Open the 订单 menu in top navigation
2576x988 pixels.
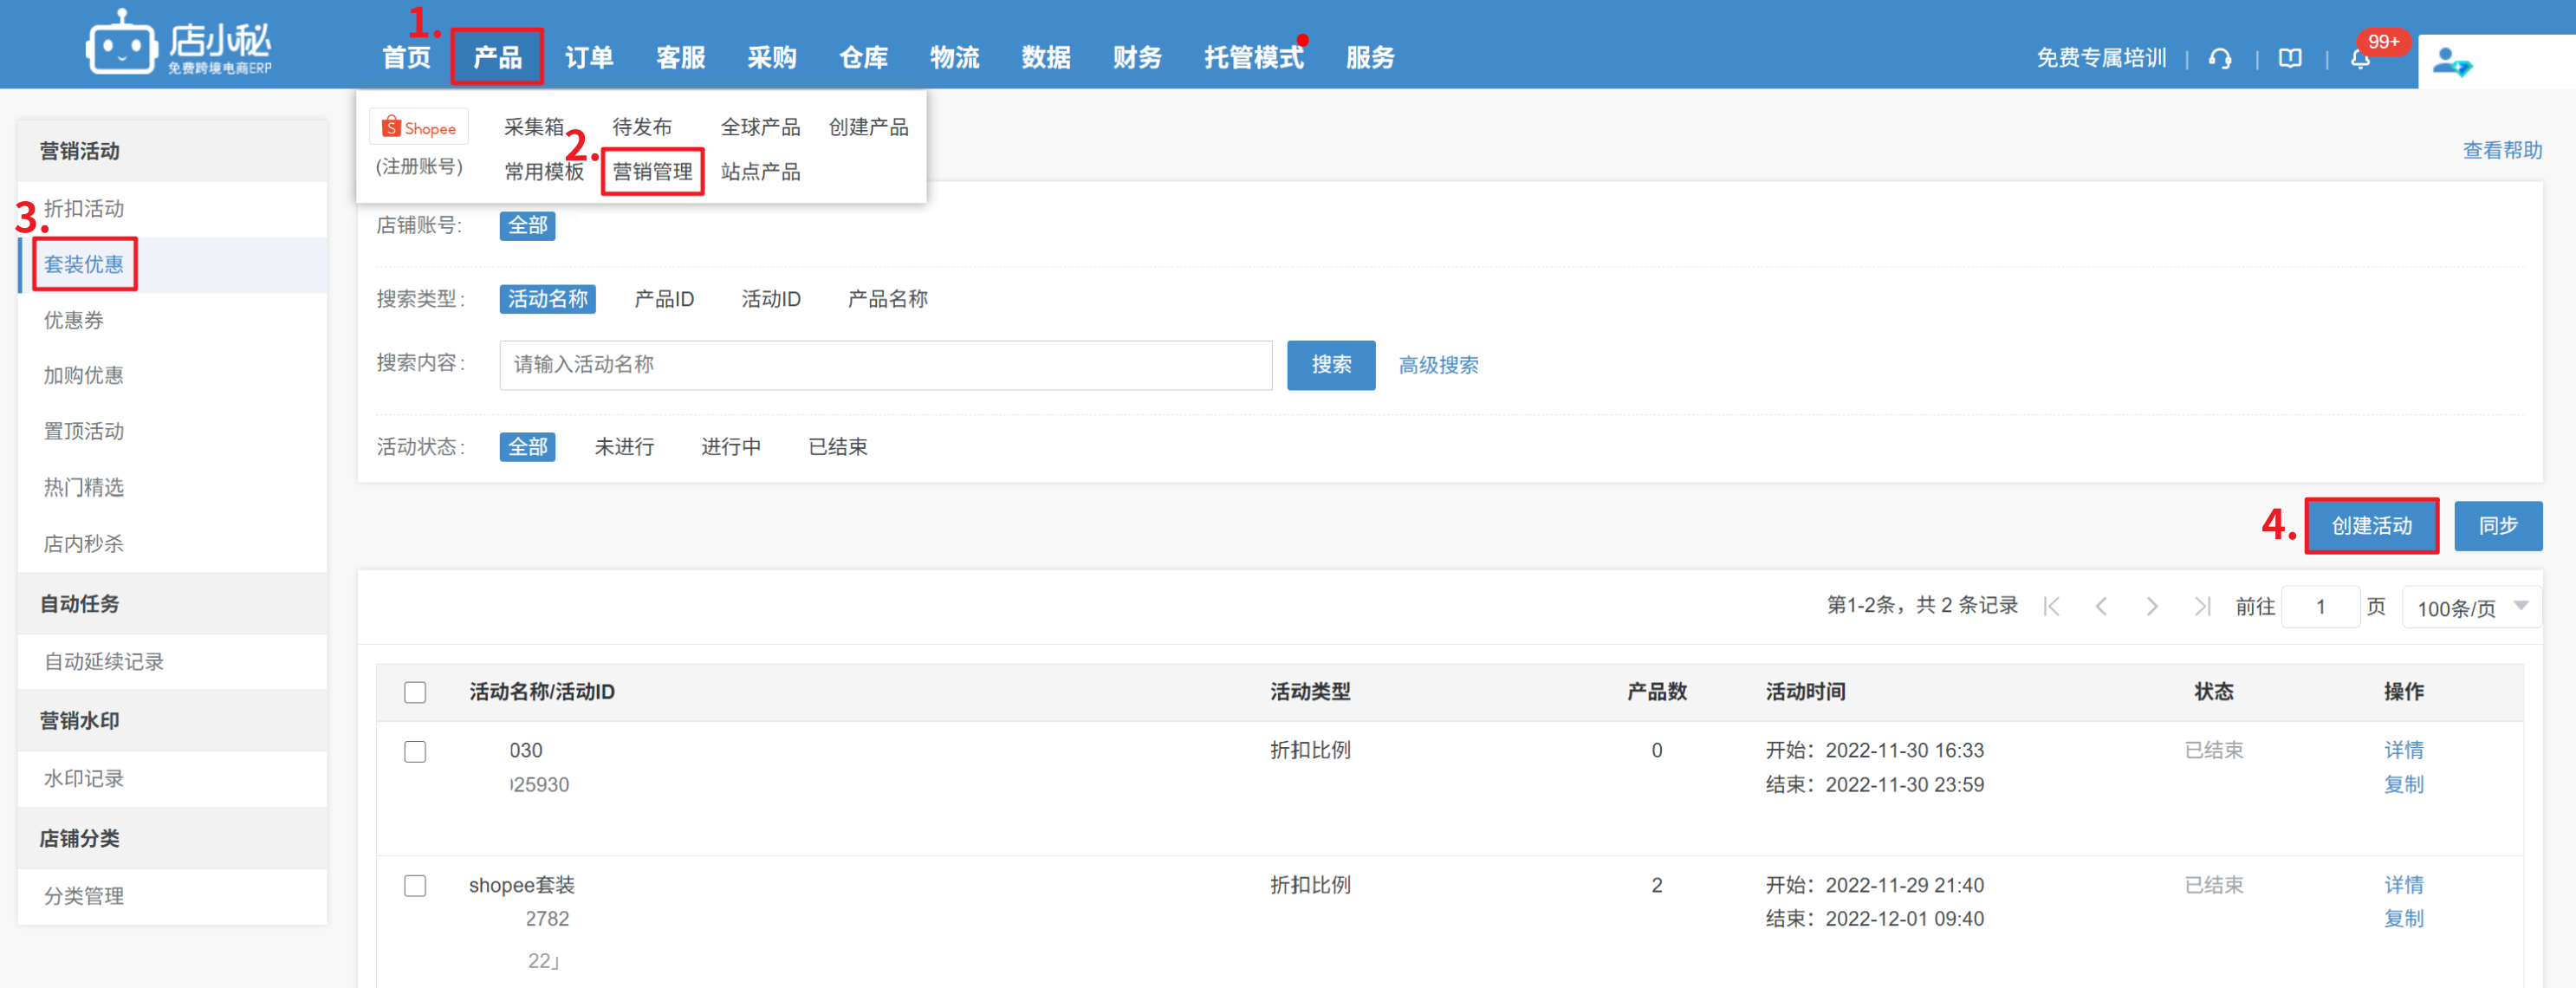coord(589,58)
